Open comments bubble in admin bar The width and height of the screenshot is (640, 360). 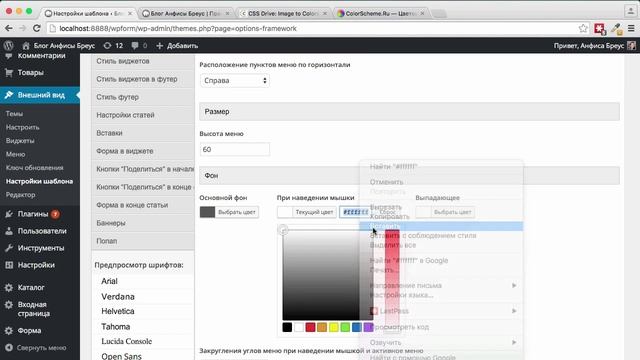139,46
